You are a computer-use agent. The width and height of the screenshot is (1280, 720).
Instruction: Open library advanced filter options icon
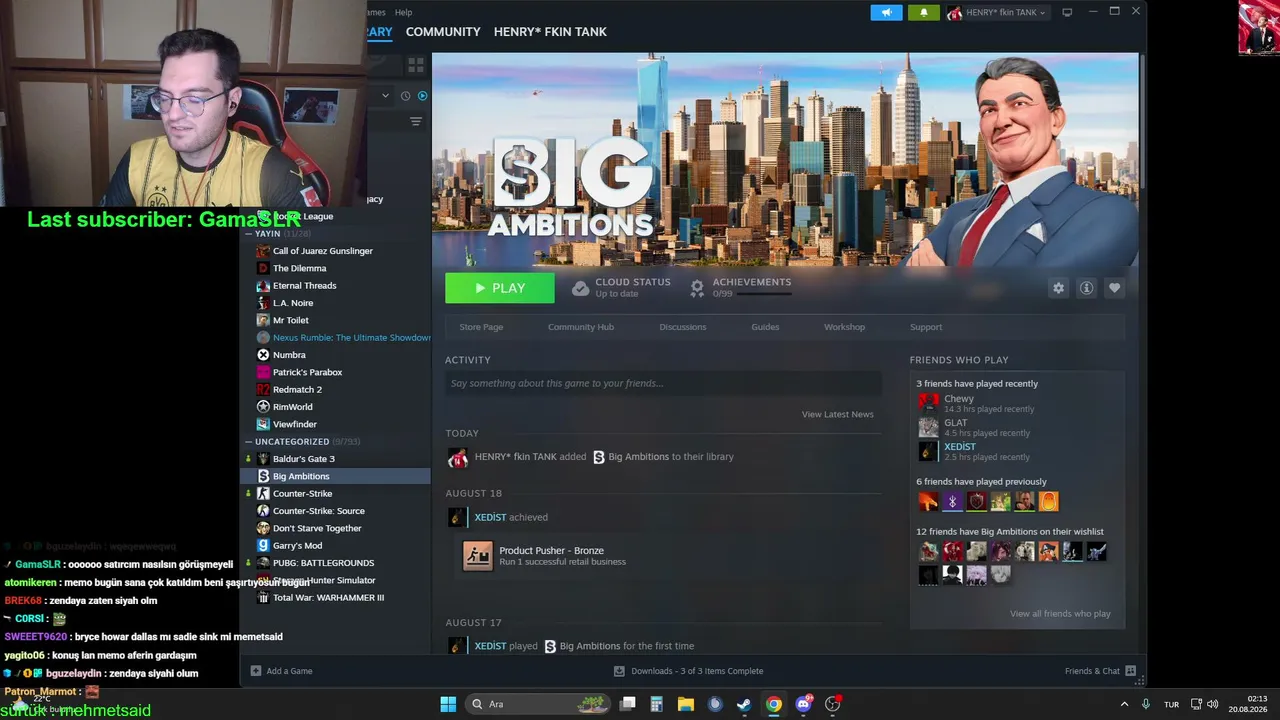(416, 121)
